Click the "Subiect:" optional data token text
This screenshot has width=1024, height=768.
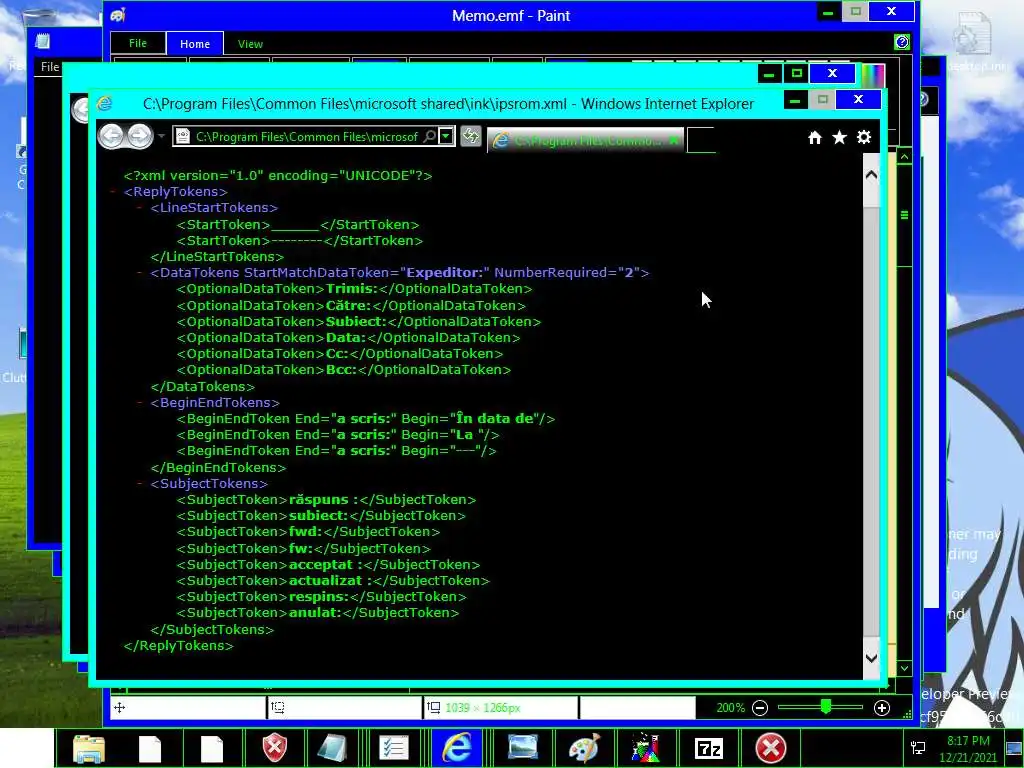coord(357,321)
